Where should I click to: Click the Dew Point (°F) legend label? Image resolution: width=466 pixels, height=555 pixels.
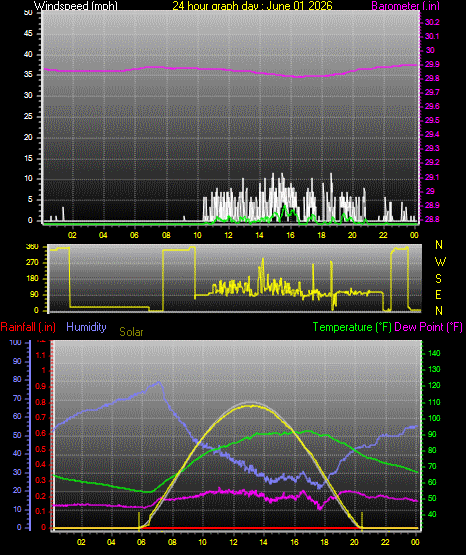[x=428, y=327]
